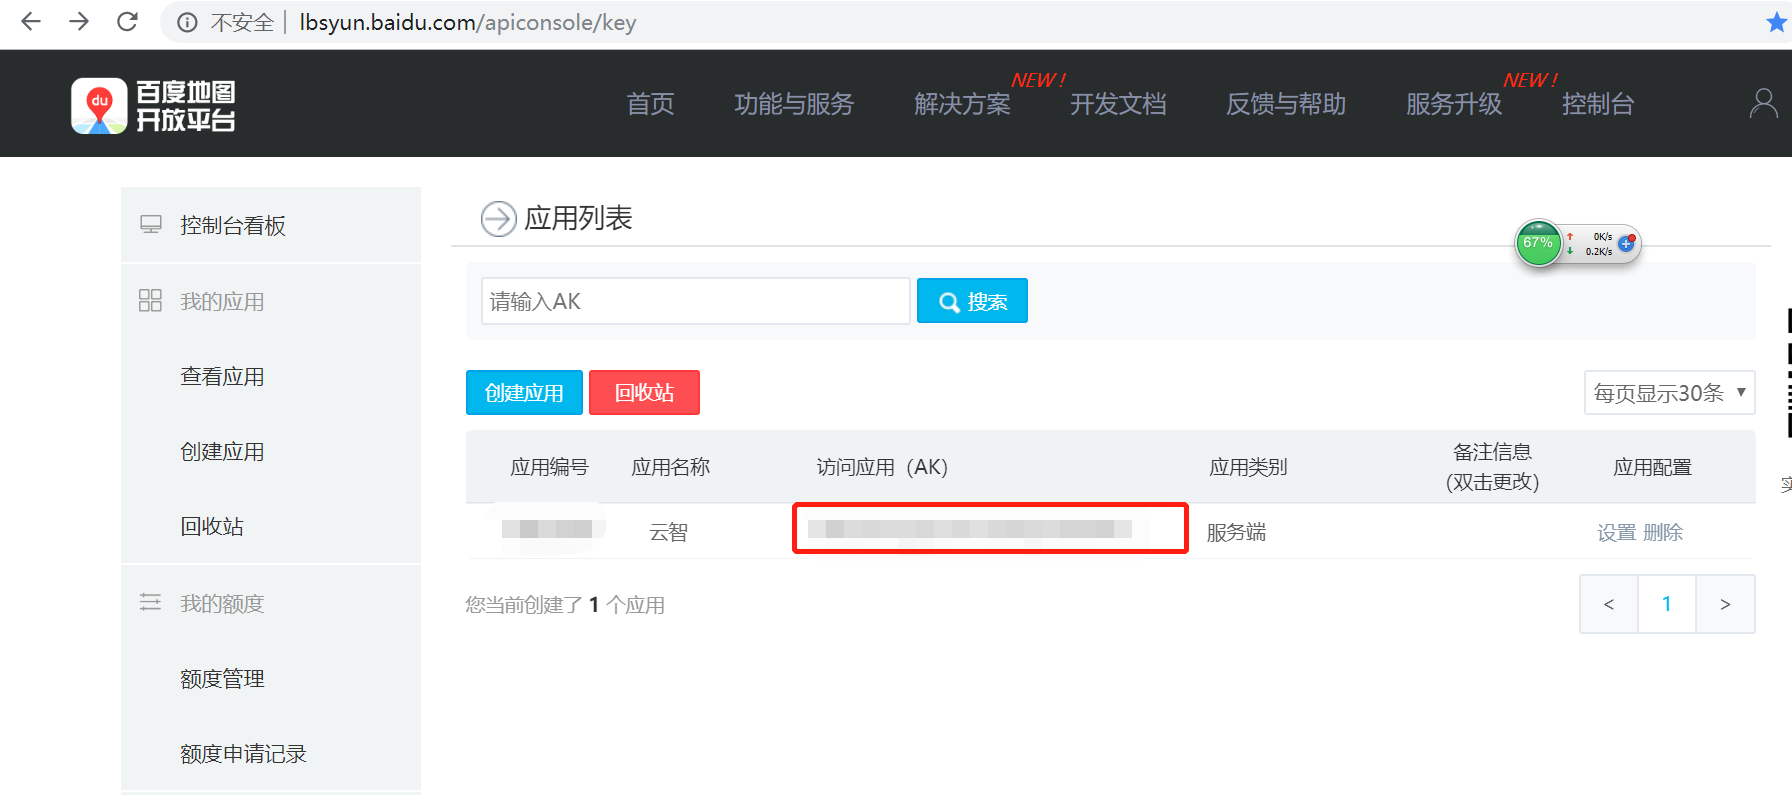The width and height of the screenshot is (1792, 795).
Task: Click the 设置 link for 云智
Action: [1616, 532]
